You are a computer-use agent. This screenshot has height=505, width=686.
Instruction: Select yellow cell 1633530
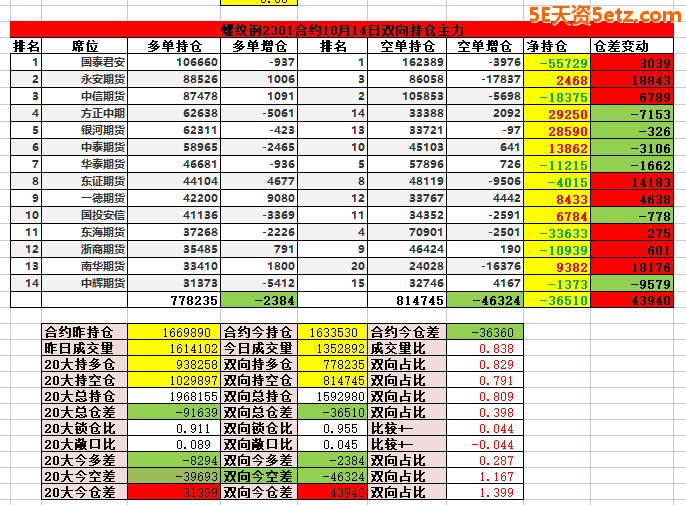click(x=332, y=332)
